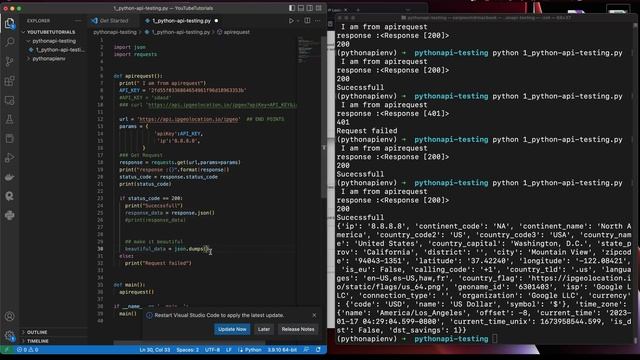The image size is (640, 360).
Task: Change end of line sequence LF
Action: pyautogui.click(x=229, y=350)
